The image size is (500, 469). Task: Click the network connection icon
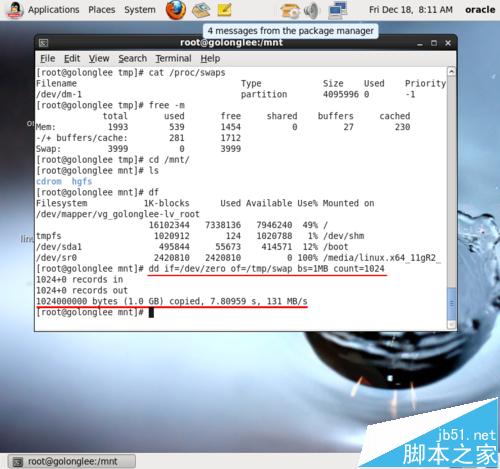pos(337,10)
